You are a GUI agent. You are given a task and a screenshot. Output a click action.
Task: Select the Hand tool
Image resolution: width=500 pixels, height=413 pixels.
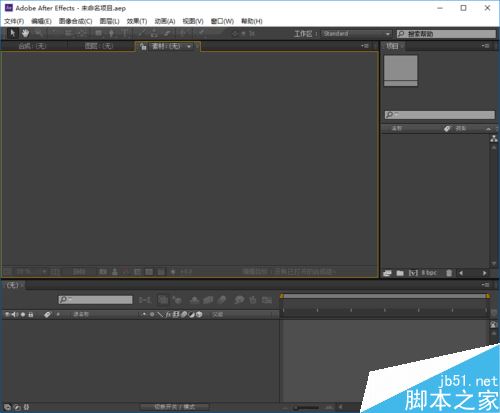tap(25, 33)
